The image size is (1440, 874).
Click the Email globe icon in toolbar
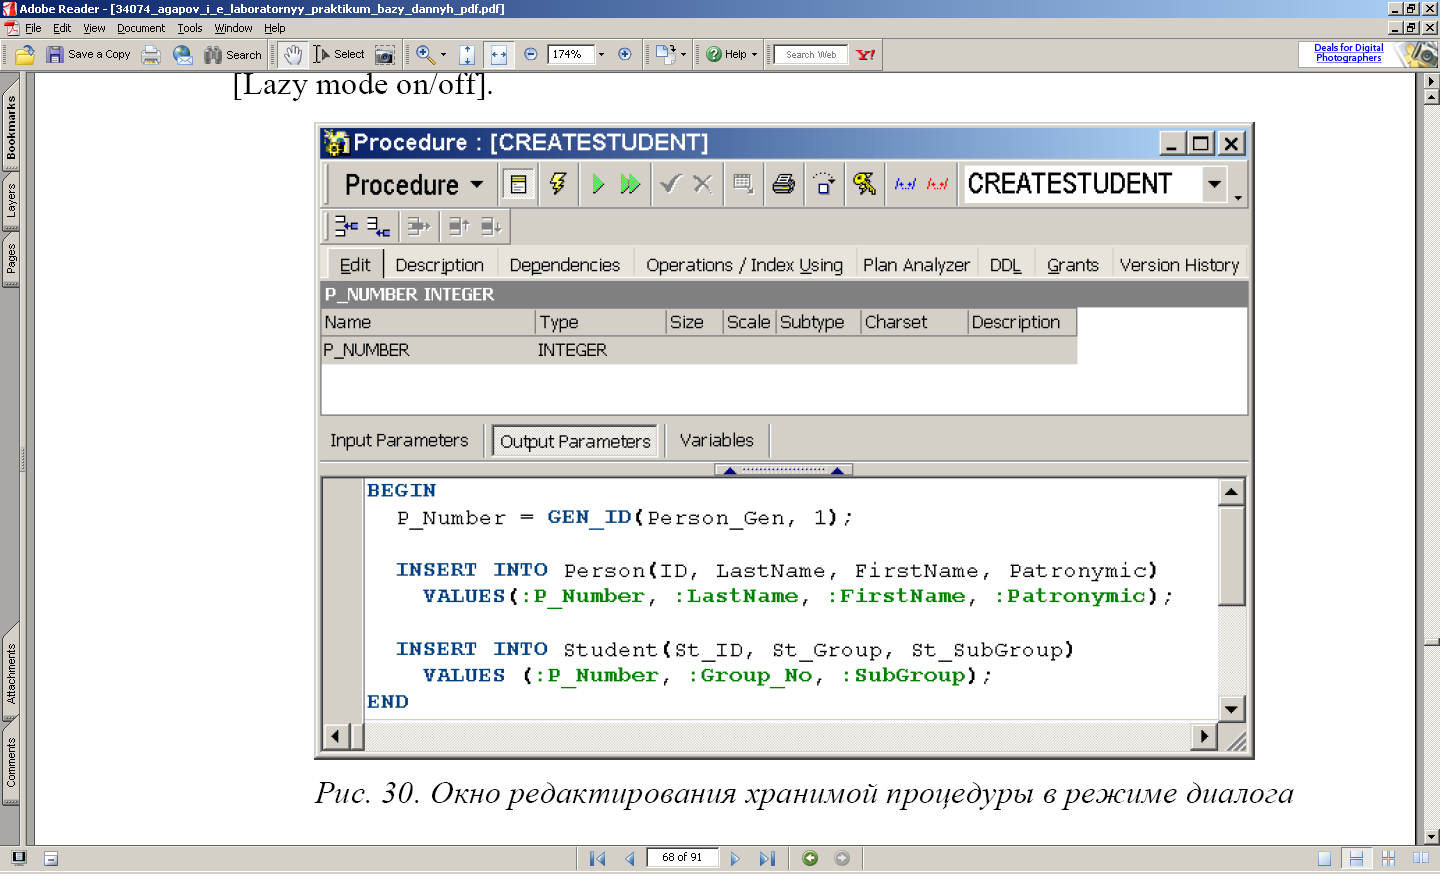[x=182, y=55]
